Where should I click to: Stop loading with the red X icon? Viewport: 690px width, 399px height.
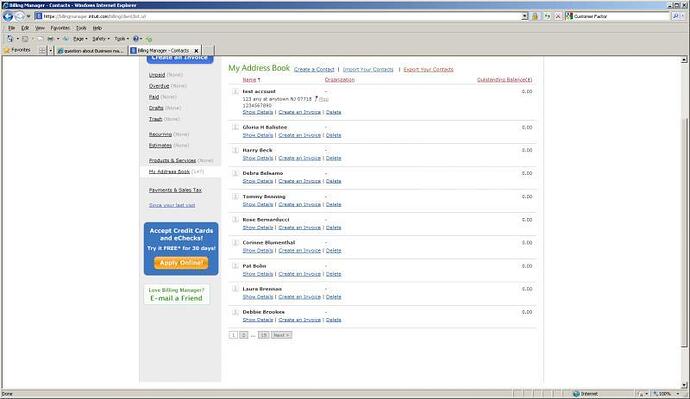click(x=558, y=16)
